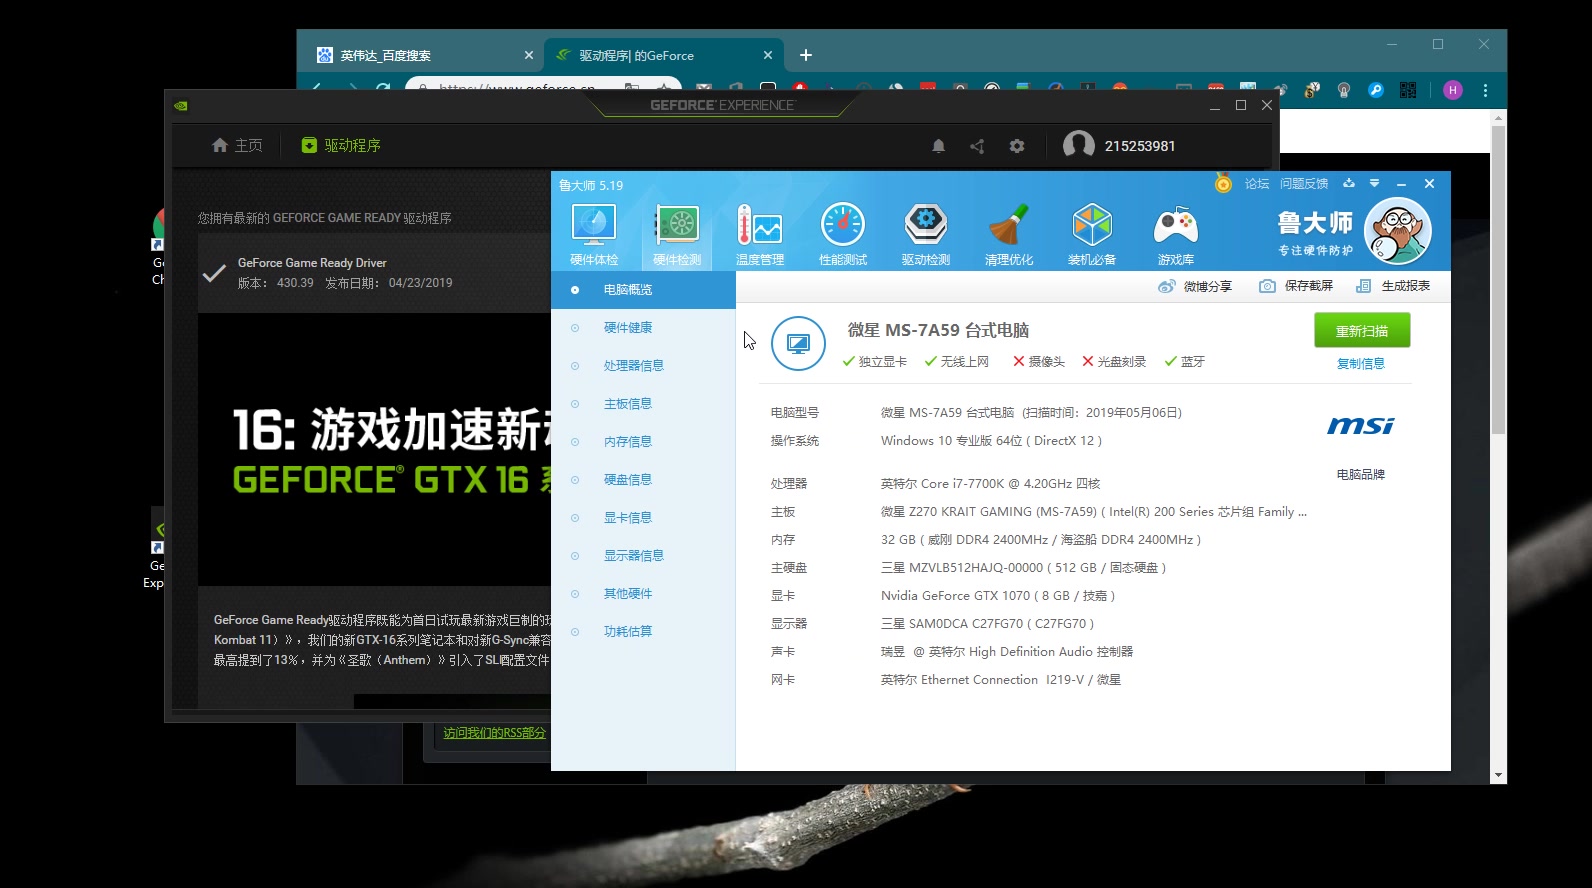Click the 重新扫描 rescan button
This screenshot has height=888, width=1592.
pyautogui.click(x=1362, y=330)
